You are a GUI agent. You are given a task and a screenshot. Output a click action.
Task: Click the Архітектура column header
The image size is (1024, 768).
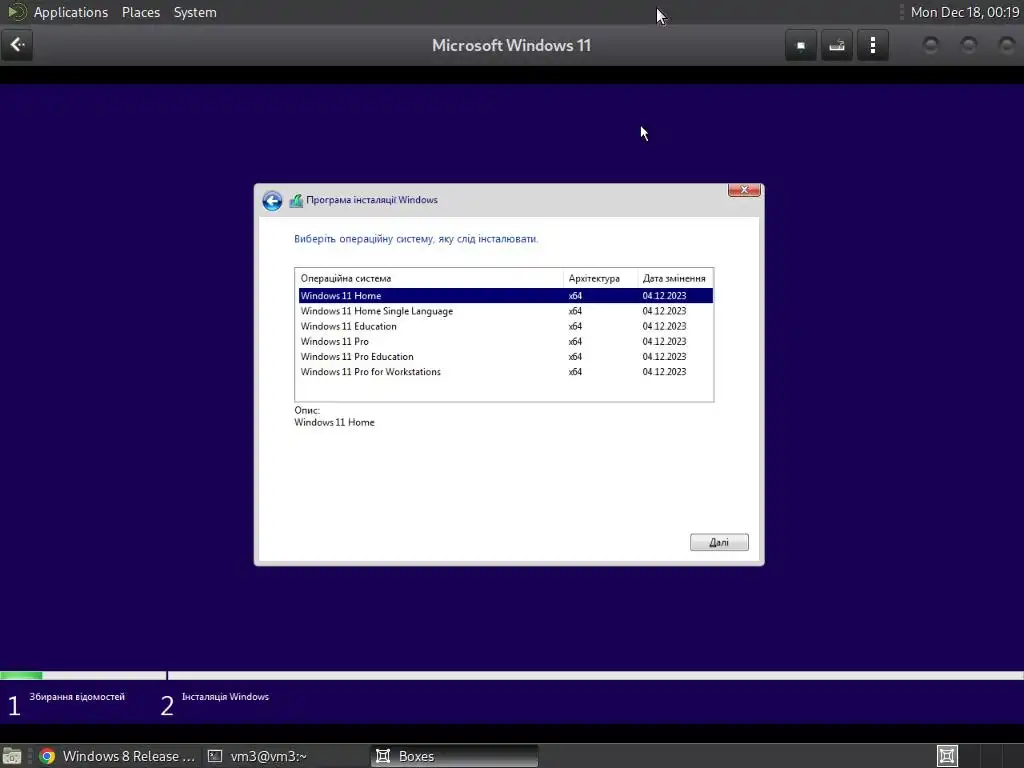(x=600, y=278)
